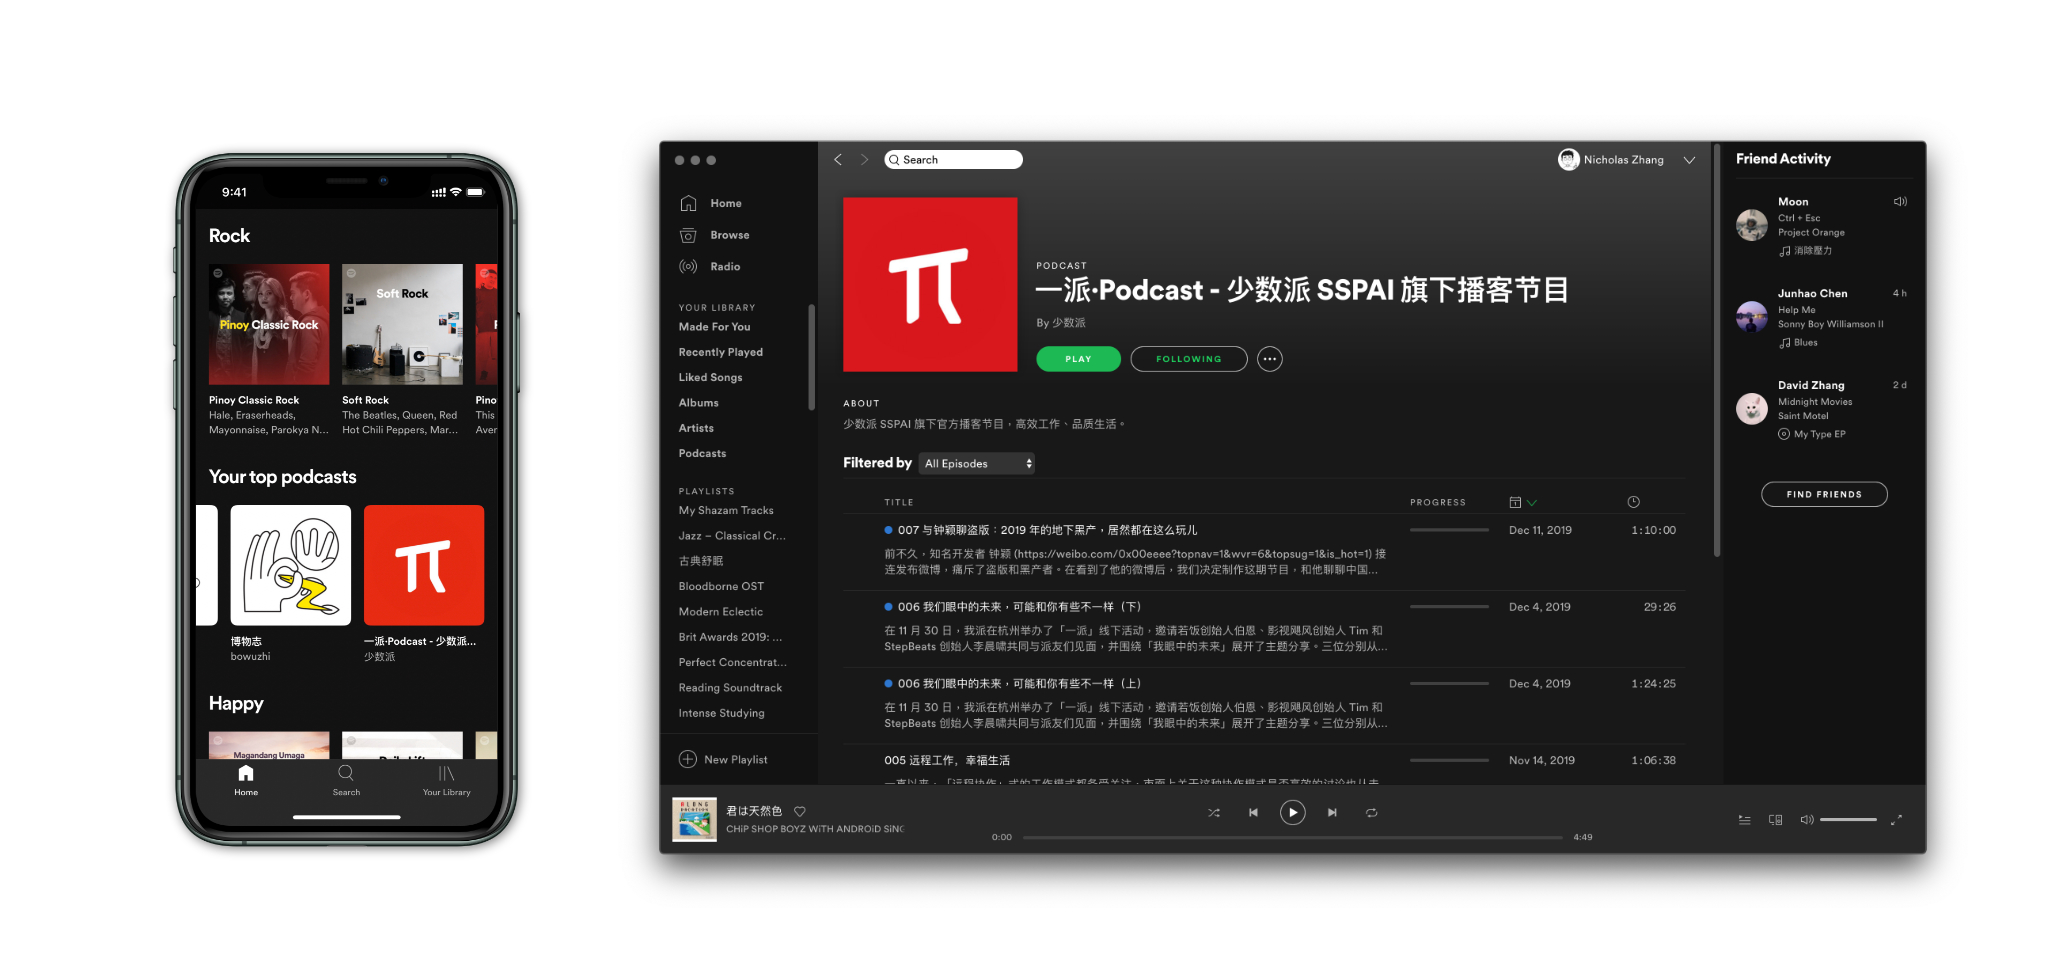Open the Intense Studying playlist
This screenshot has height=960, width=2056.
[x=722, y=713]
